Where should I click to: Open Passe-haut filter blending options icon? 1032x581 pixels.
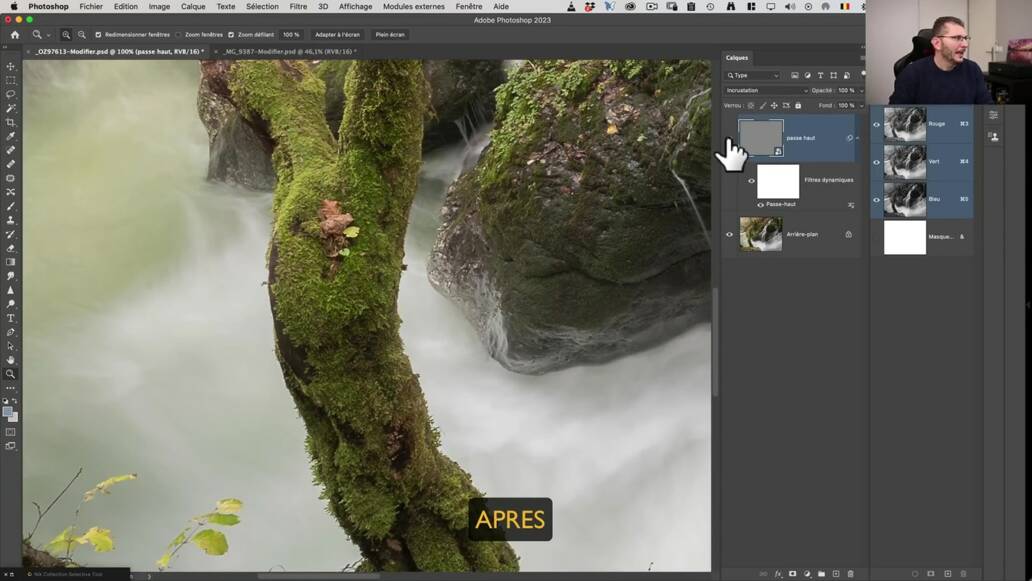click(850, 205)
